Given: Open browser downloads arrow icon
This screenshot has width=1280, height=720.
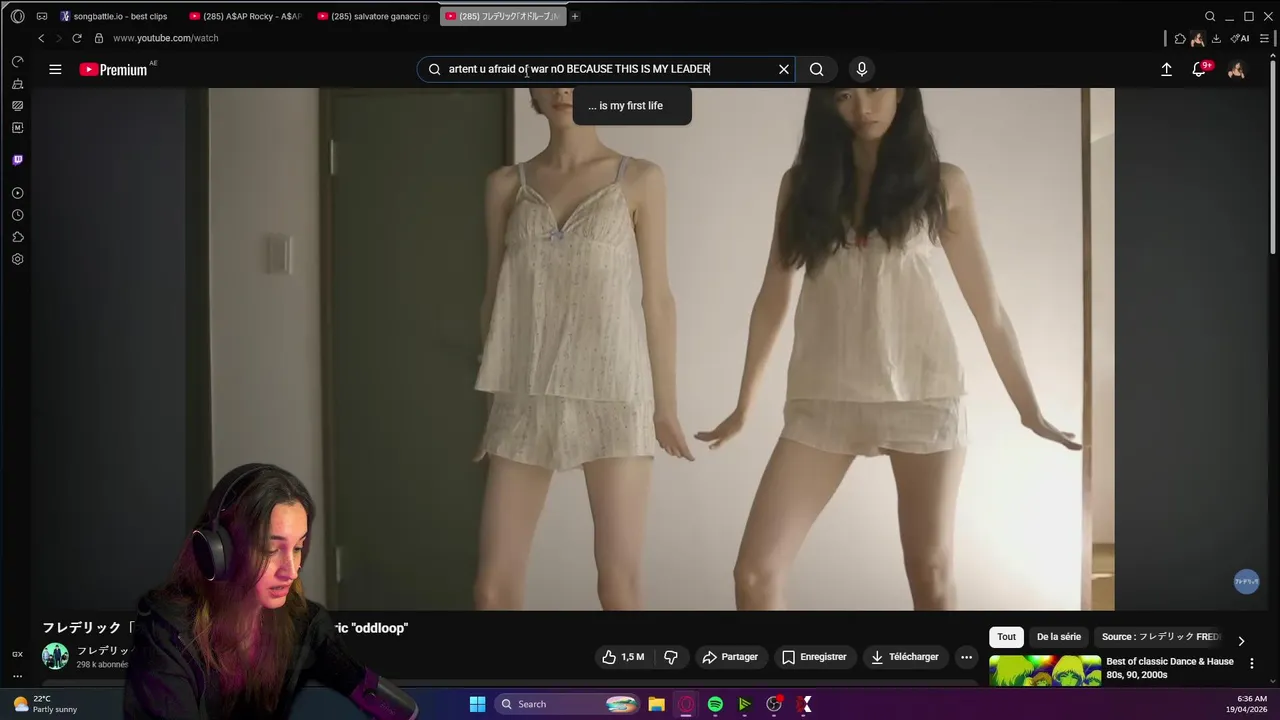Looking at the screenshot, I should (x=1216, y=38).
